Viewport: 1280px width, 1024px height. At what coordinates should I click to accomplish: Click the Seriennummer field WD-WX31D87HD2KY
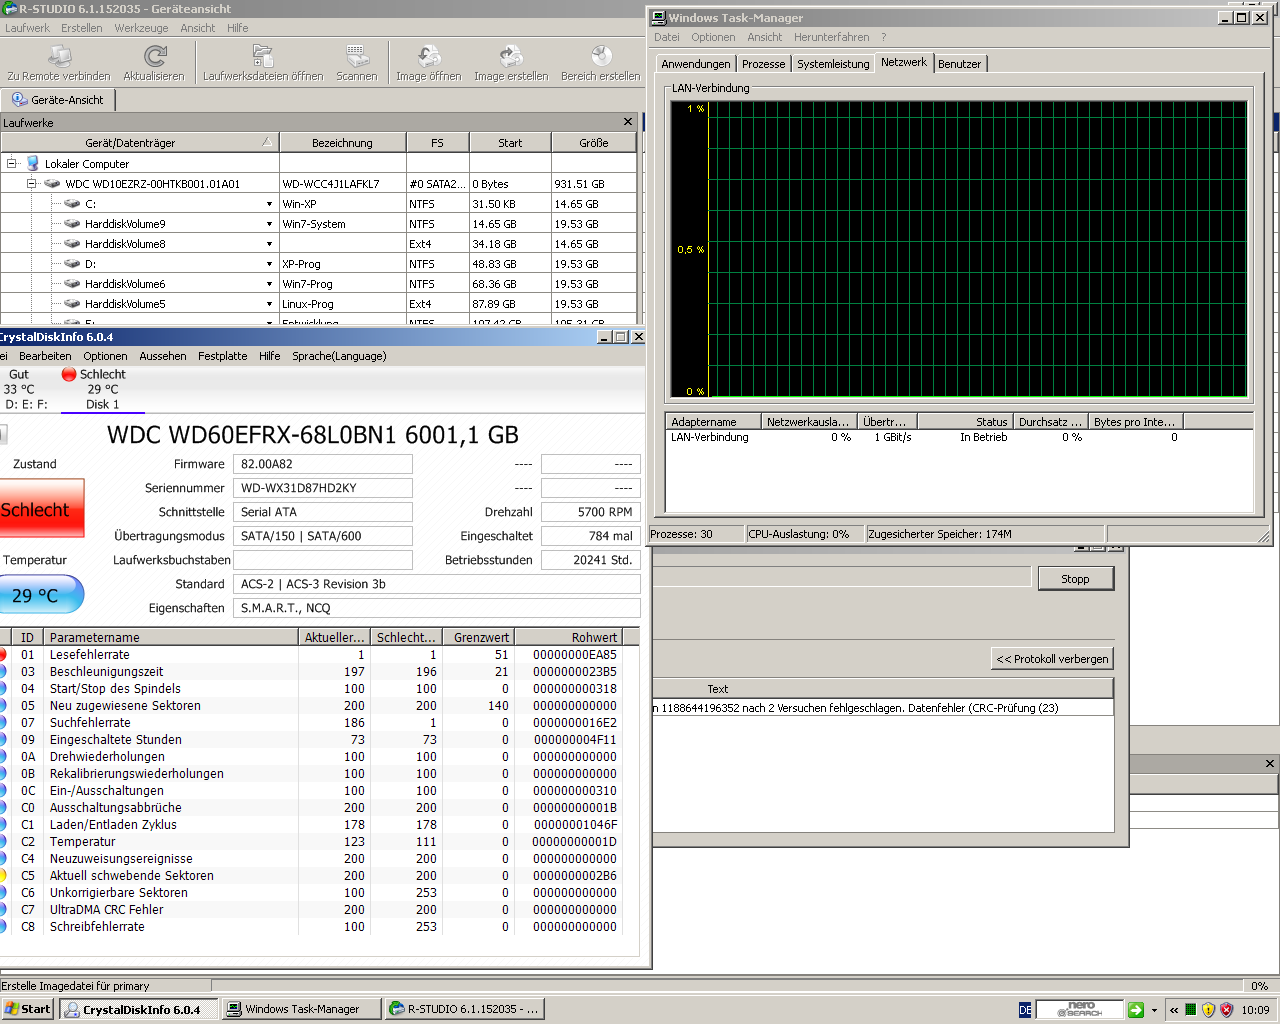pyautogui.click(x=323, y=488)
